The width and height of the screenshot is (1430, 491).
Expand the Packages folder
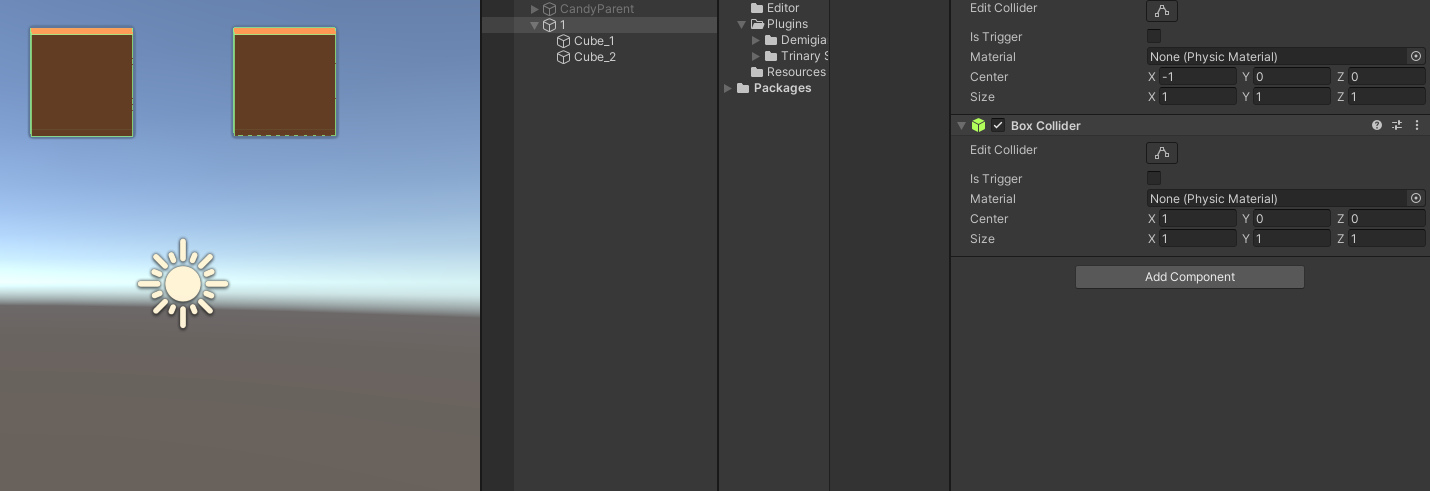(728, 88)
